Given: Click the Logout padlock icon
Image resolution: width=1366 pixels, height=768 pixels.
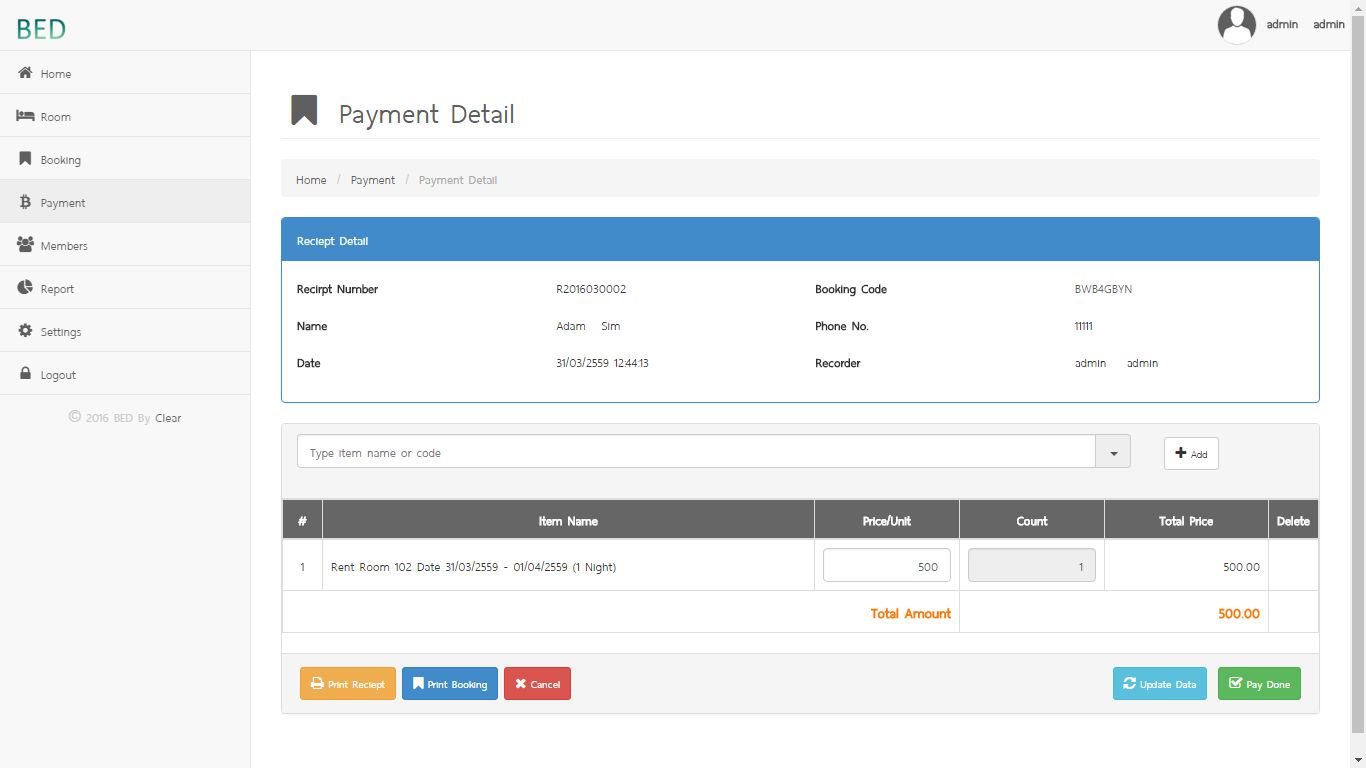Looking at the screenshot, I should point(25,374).
